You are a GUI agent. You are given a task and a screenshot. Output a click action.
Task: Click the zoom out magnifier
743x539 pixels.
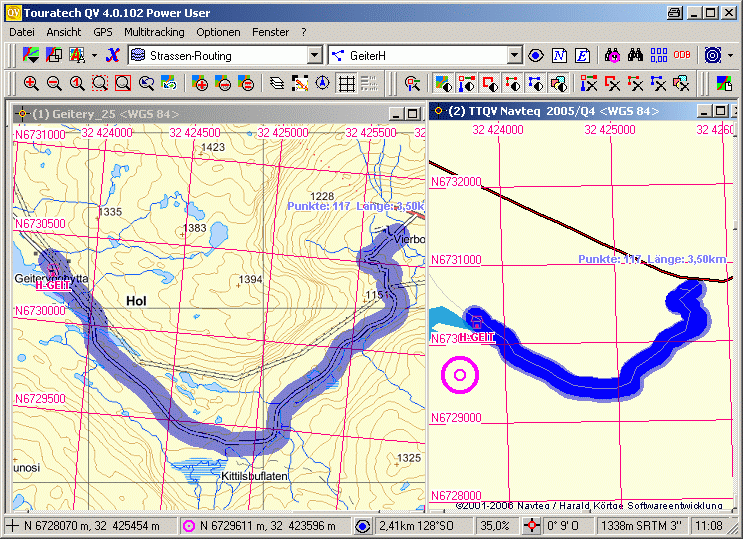point(54,84)
